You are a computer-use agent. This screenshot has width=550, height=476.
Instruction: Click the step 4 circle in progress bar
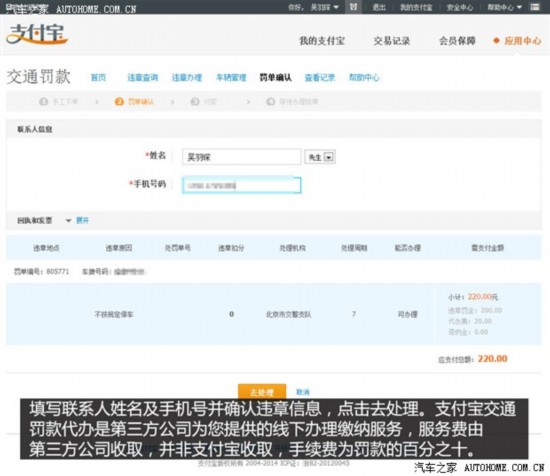coord(271,102)
